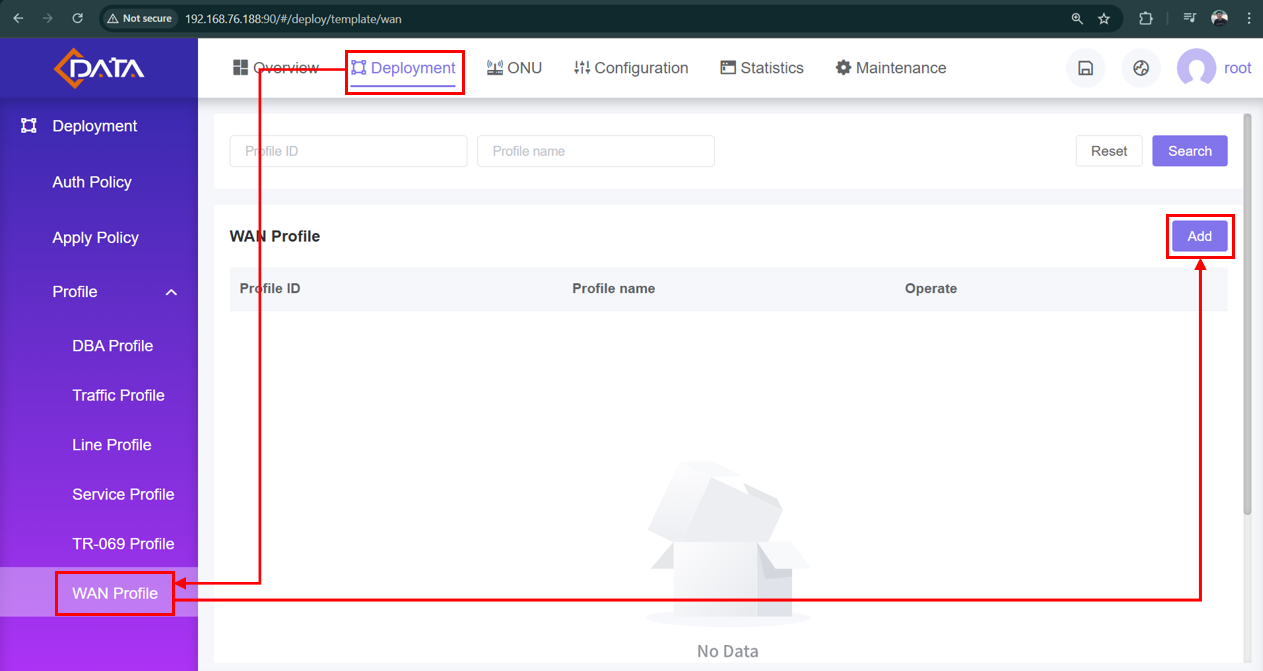The width and height of the screenshot is (1263, 671).
Task: Go to the Statistics tab
Action: tap(762, 68)
